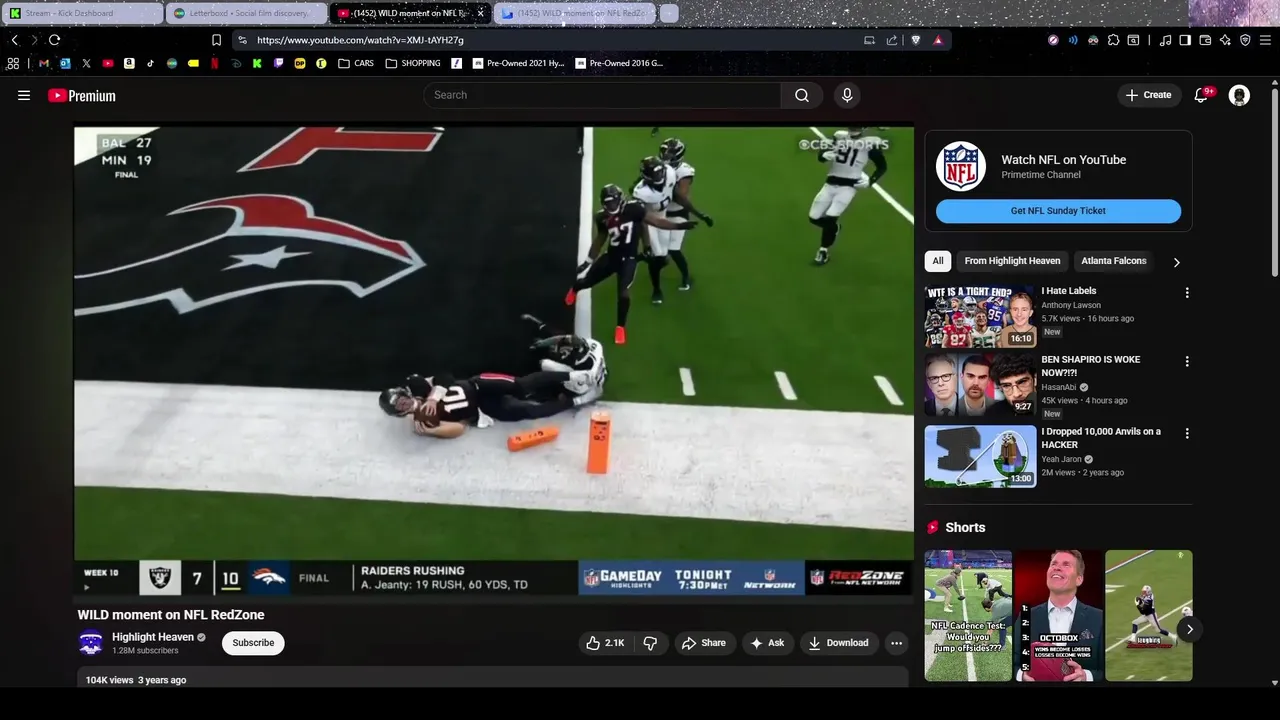Show next Shorts with right arrow
1280x720 pixels.
pos(1189,629)
